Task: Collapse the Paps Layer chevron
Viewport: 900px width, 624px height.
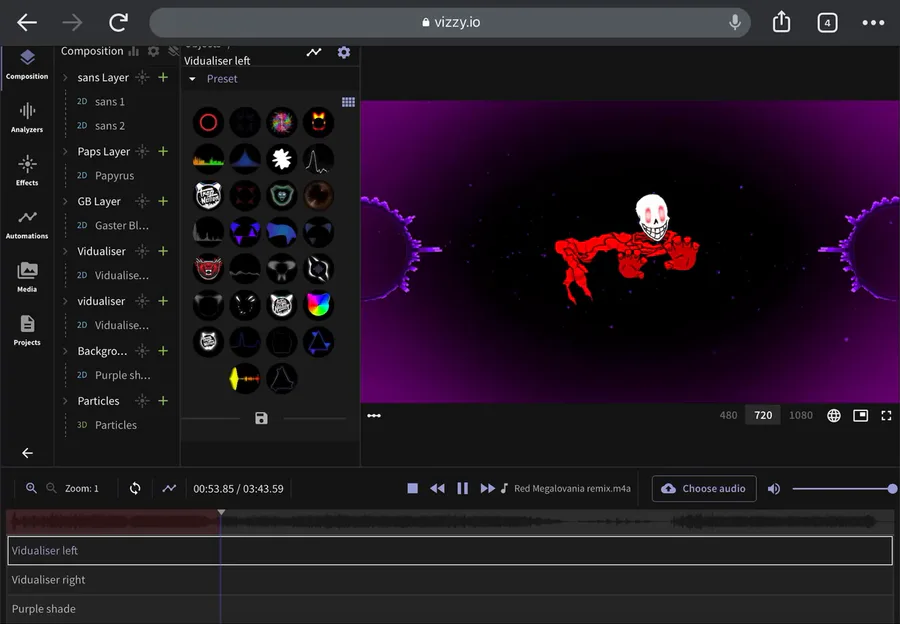Action: 65,152
